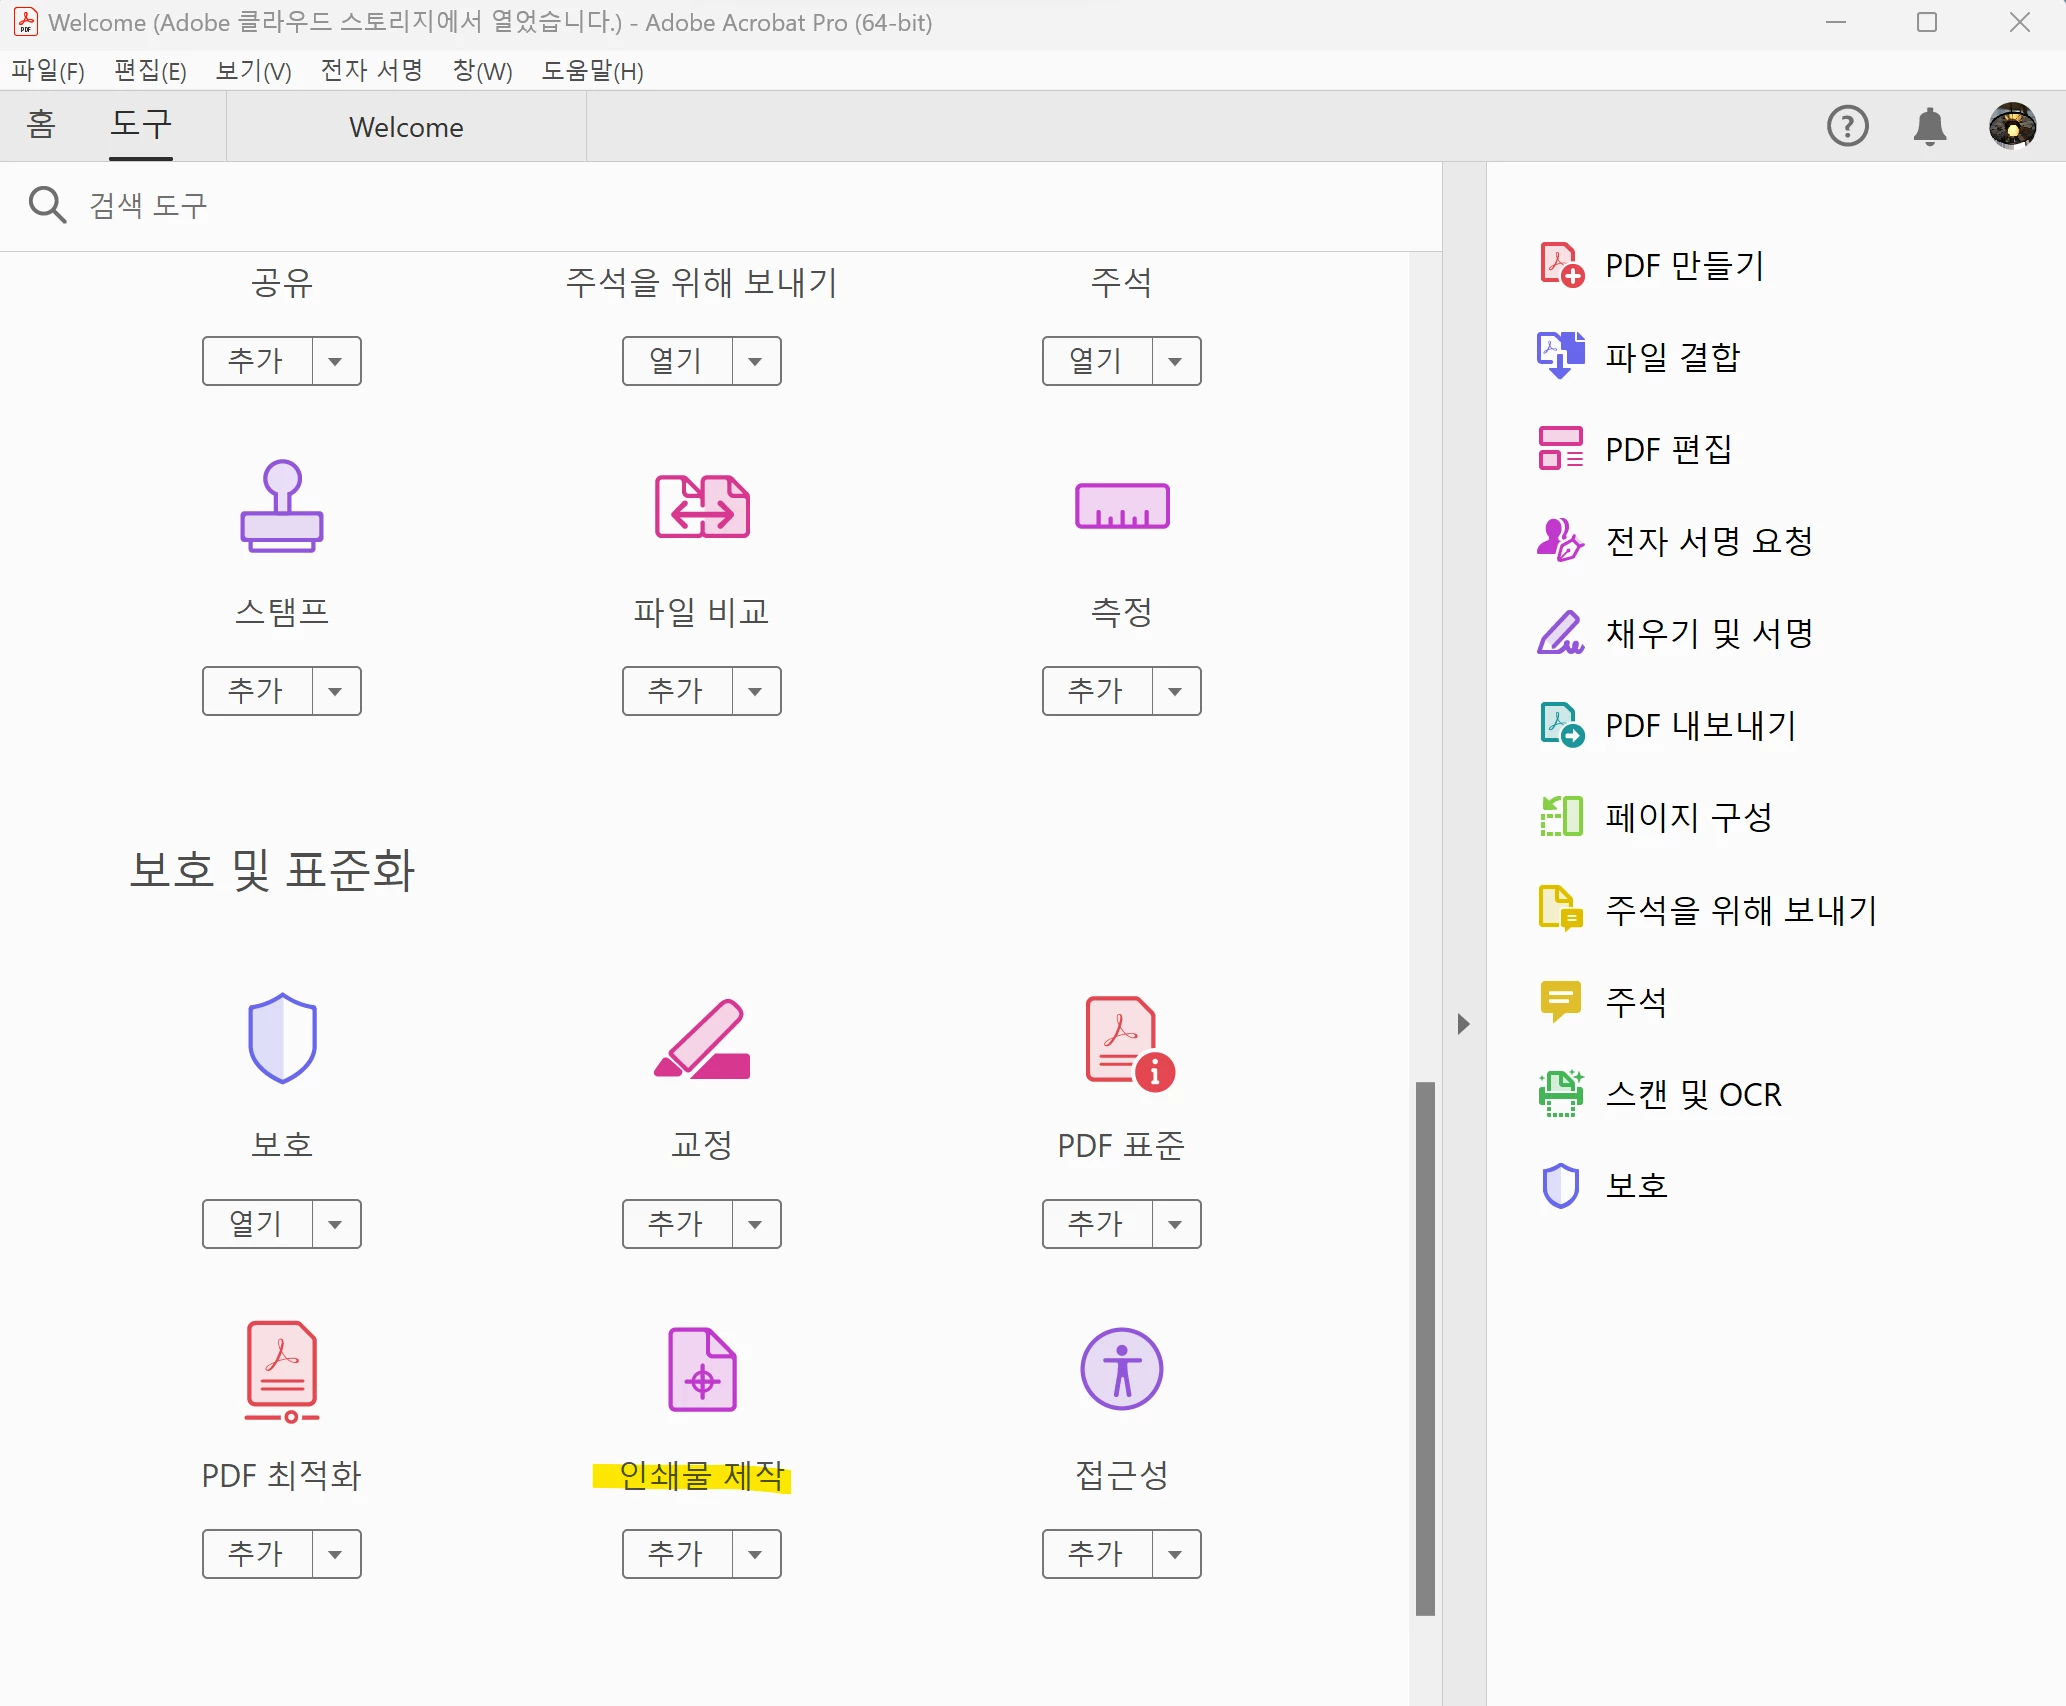2066x1706 pixels.
Task: Collapse the right tools pane arrow
Action: (1463, 1024)
